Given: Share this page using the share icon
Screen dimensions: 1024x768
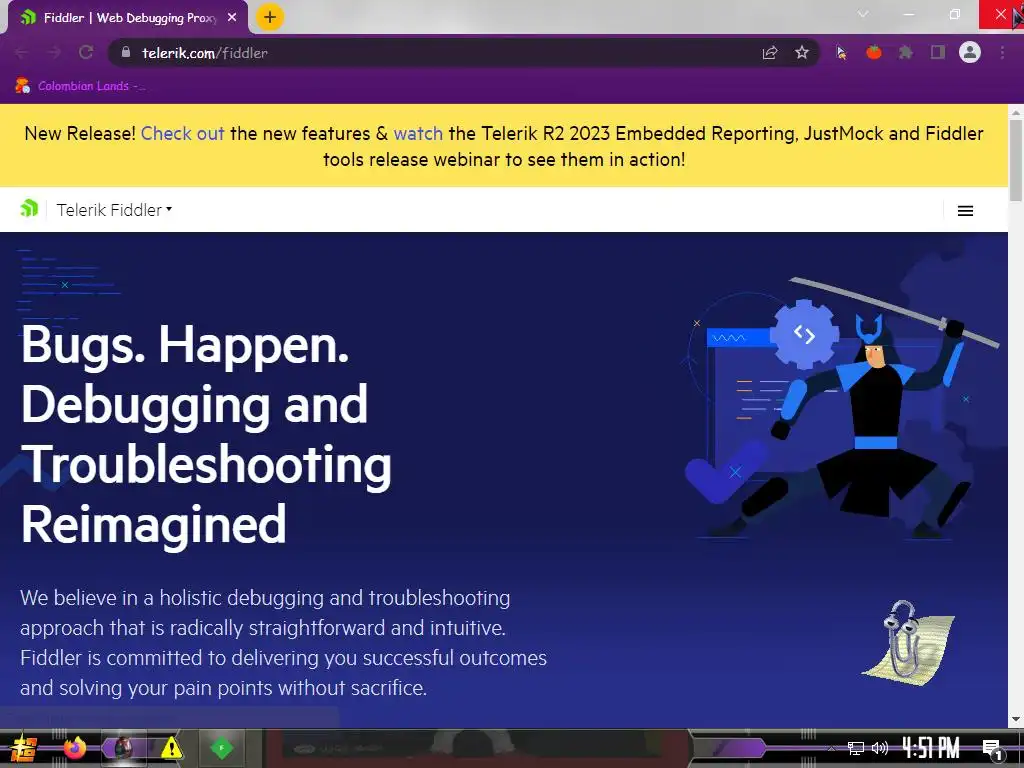Looking at the screenshot, I should point(770,52).
